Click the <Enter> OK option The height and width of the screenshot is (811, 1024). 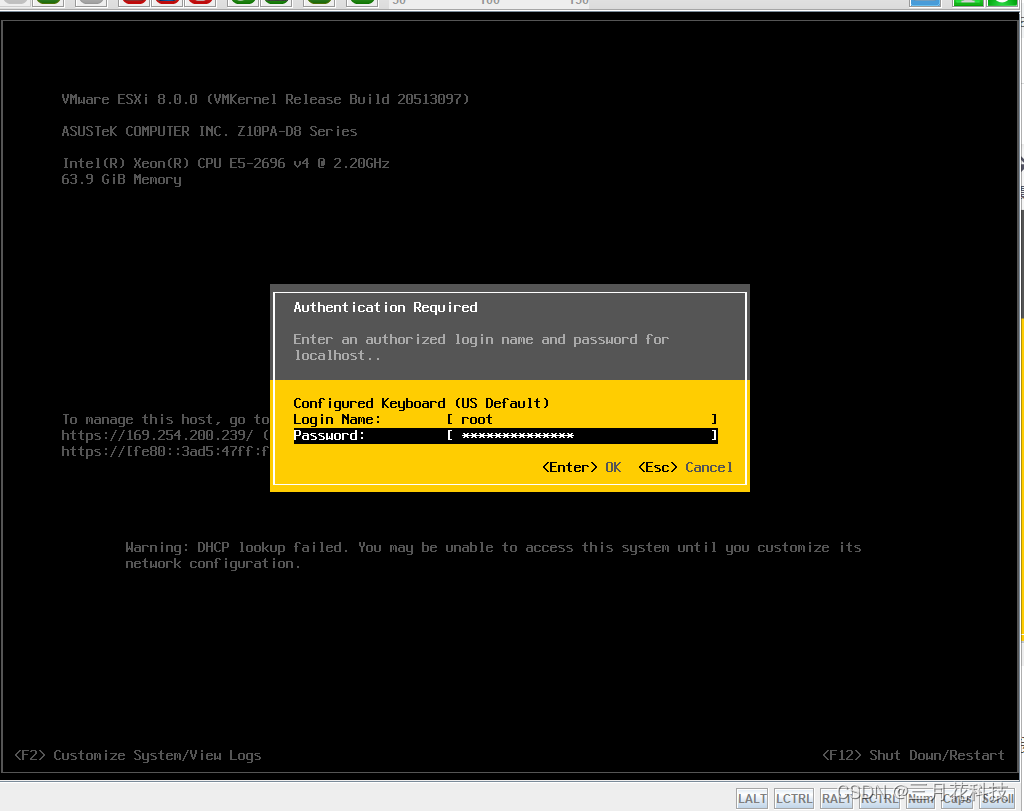581,468
